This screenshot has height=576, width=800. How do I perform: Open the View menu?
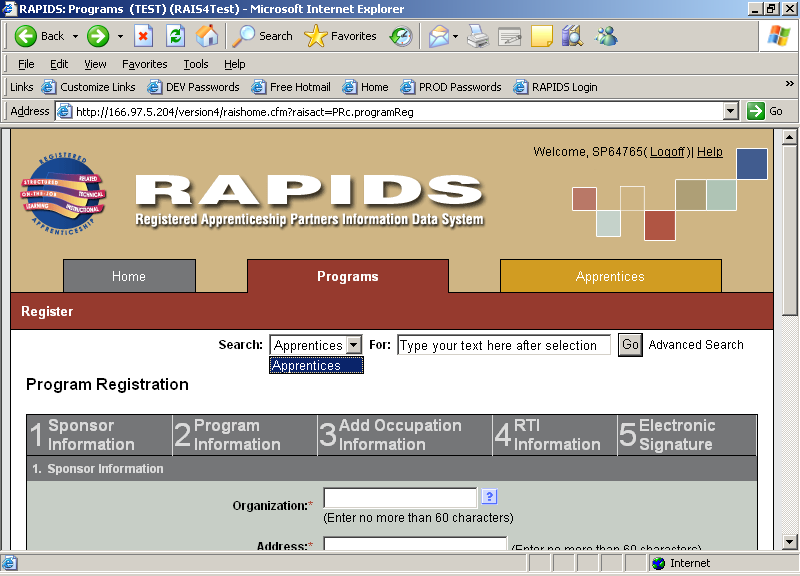tap(95, 64)
